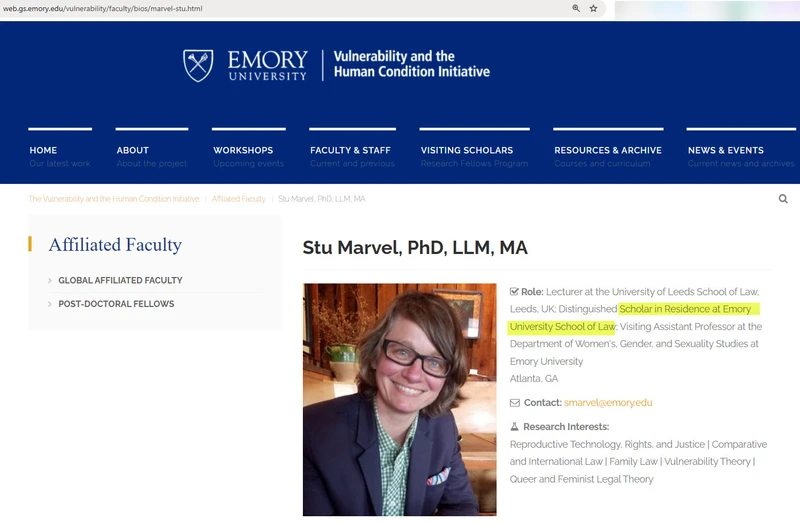Expand Global Affiliated Faculty chevron

[x=49, y=281]
